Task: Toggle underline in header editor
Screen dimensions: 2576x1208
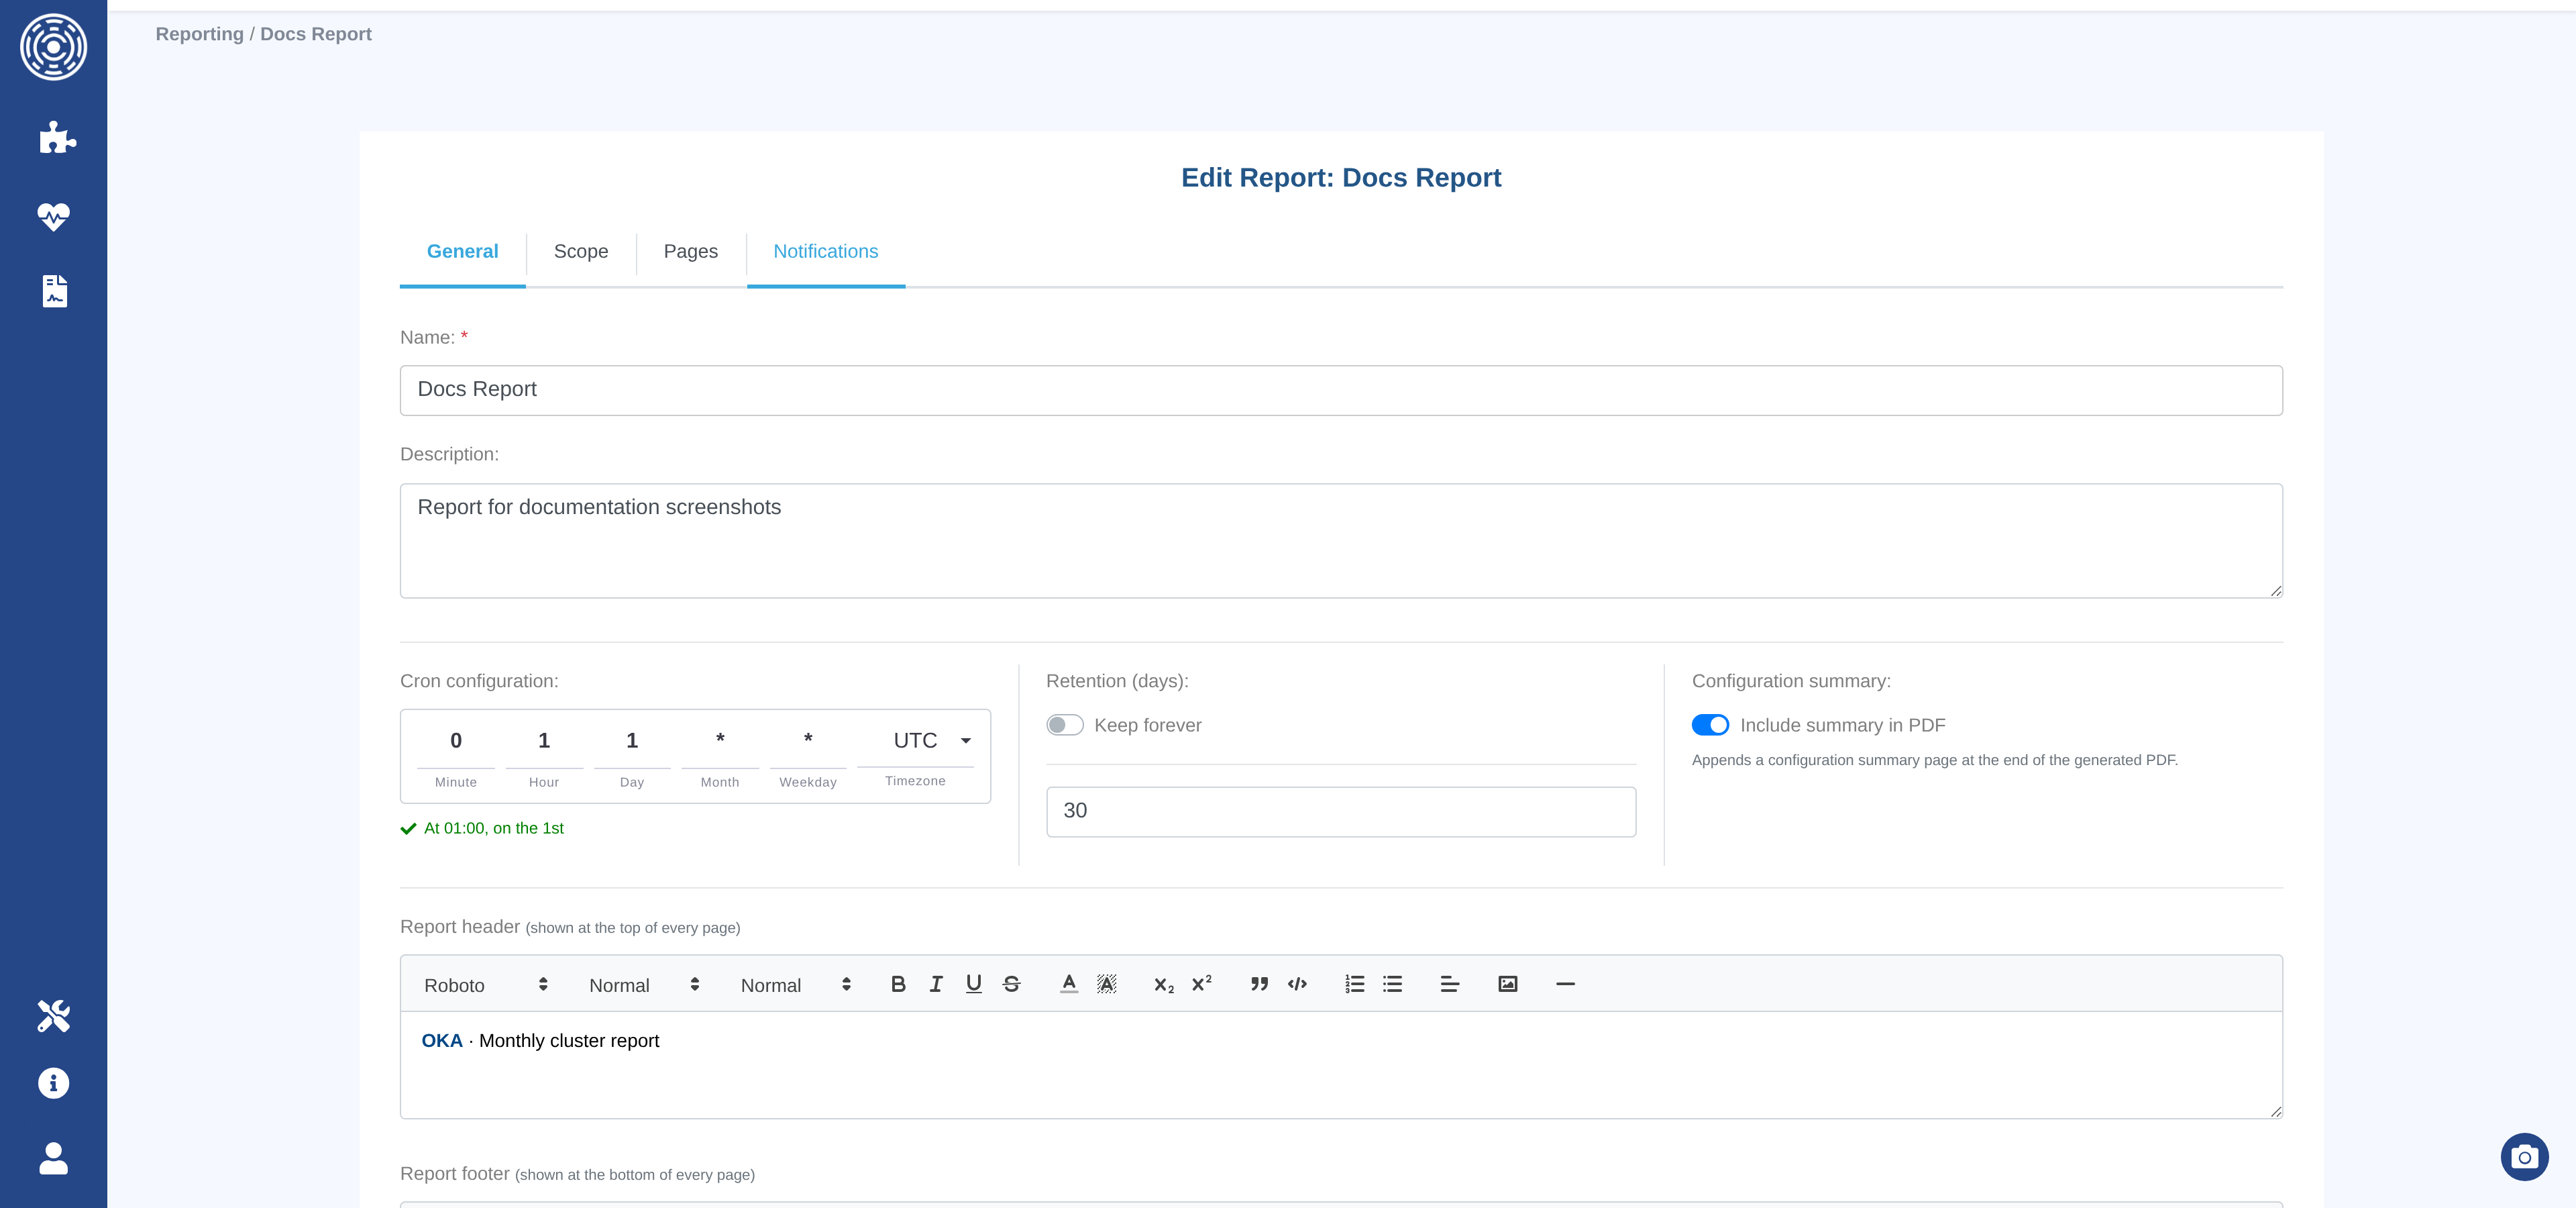Action: click(x=973, y=984)
